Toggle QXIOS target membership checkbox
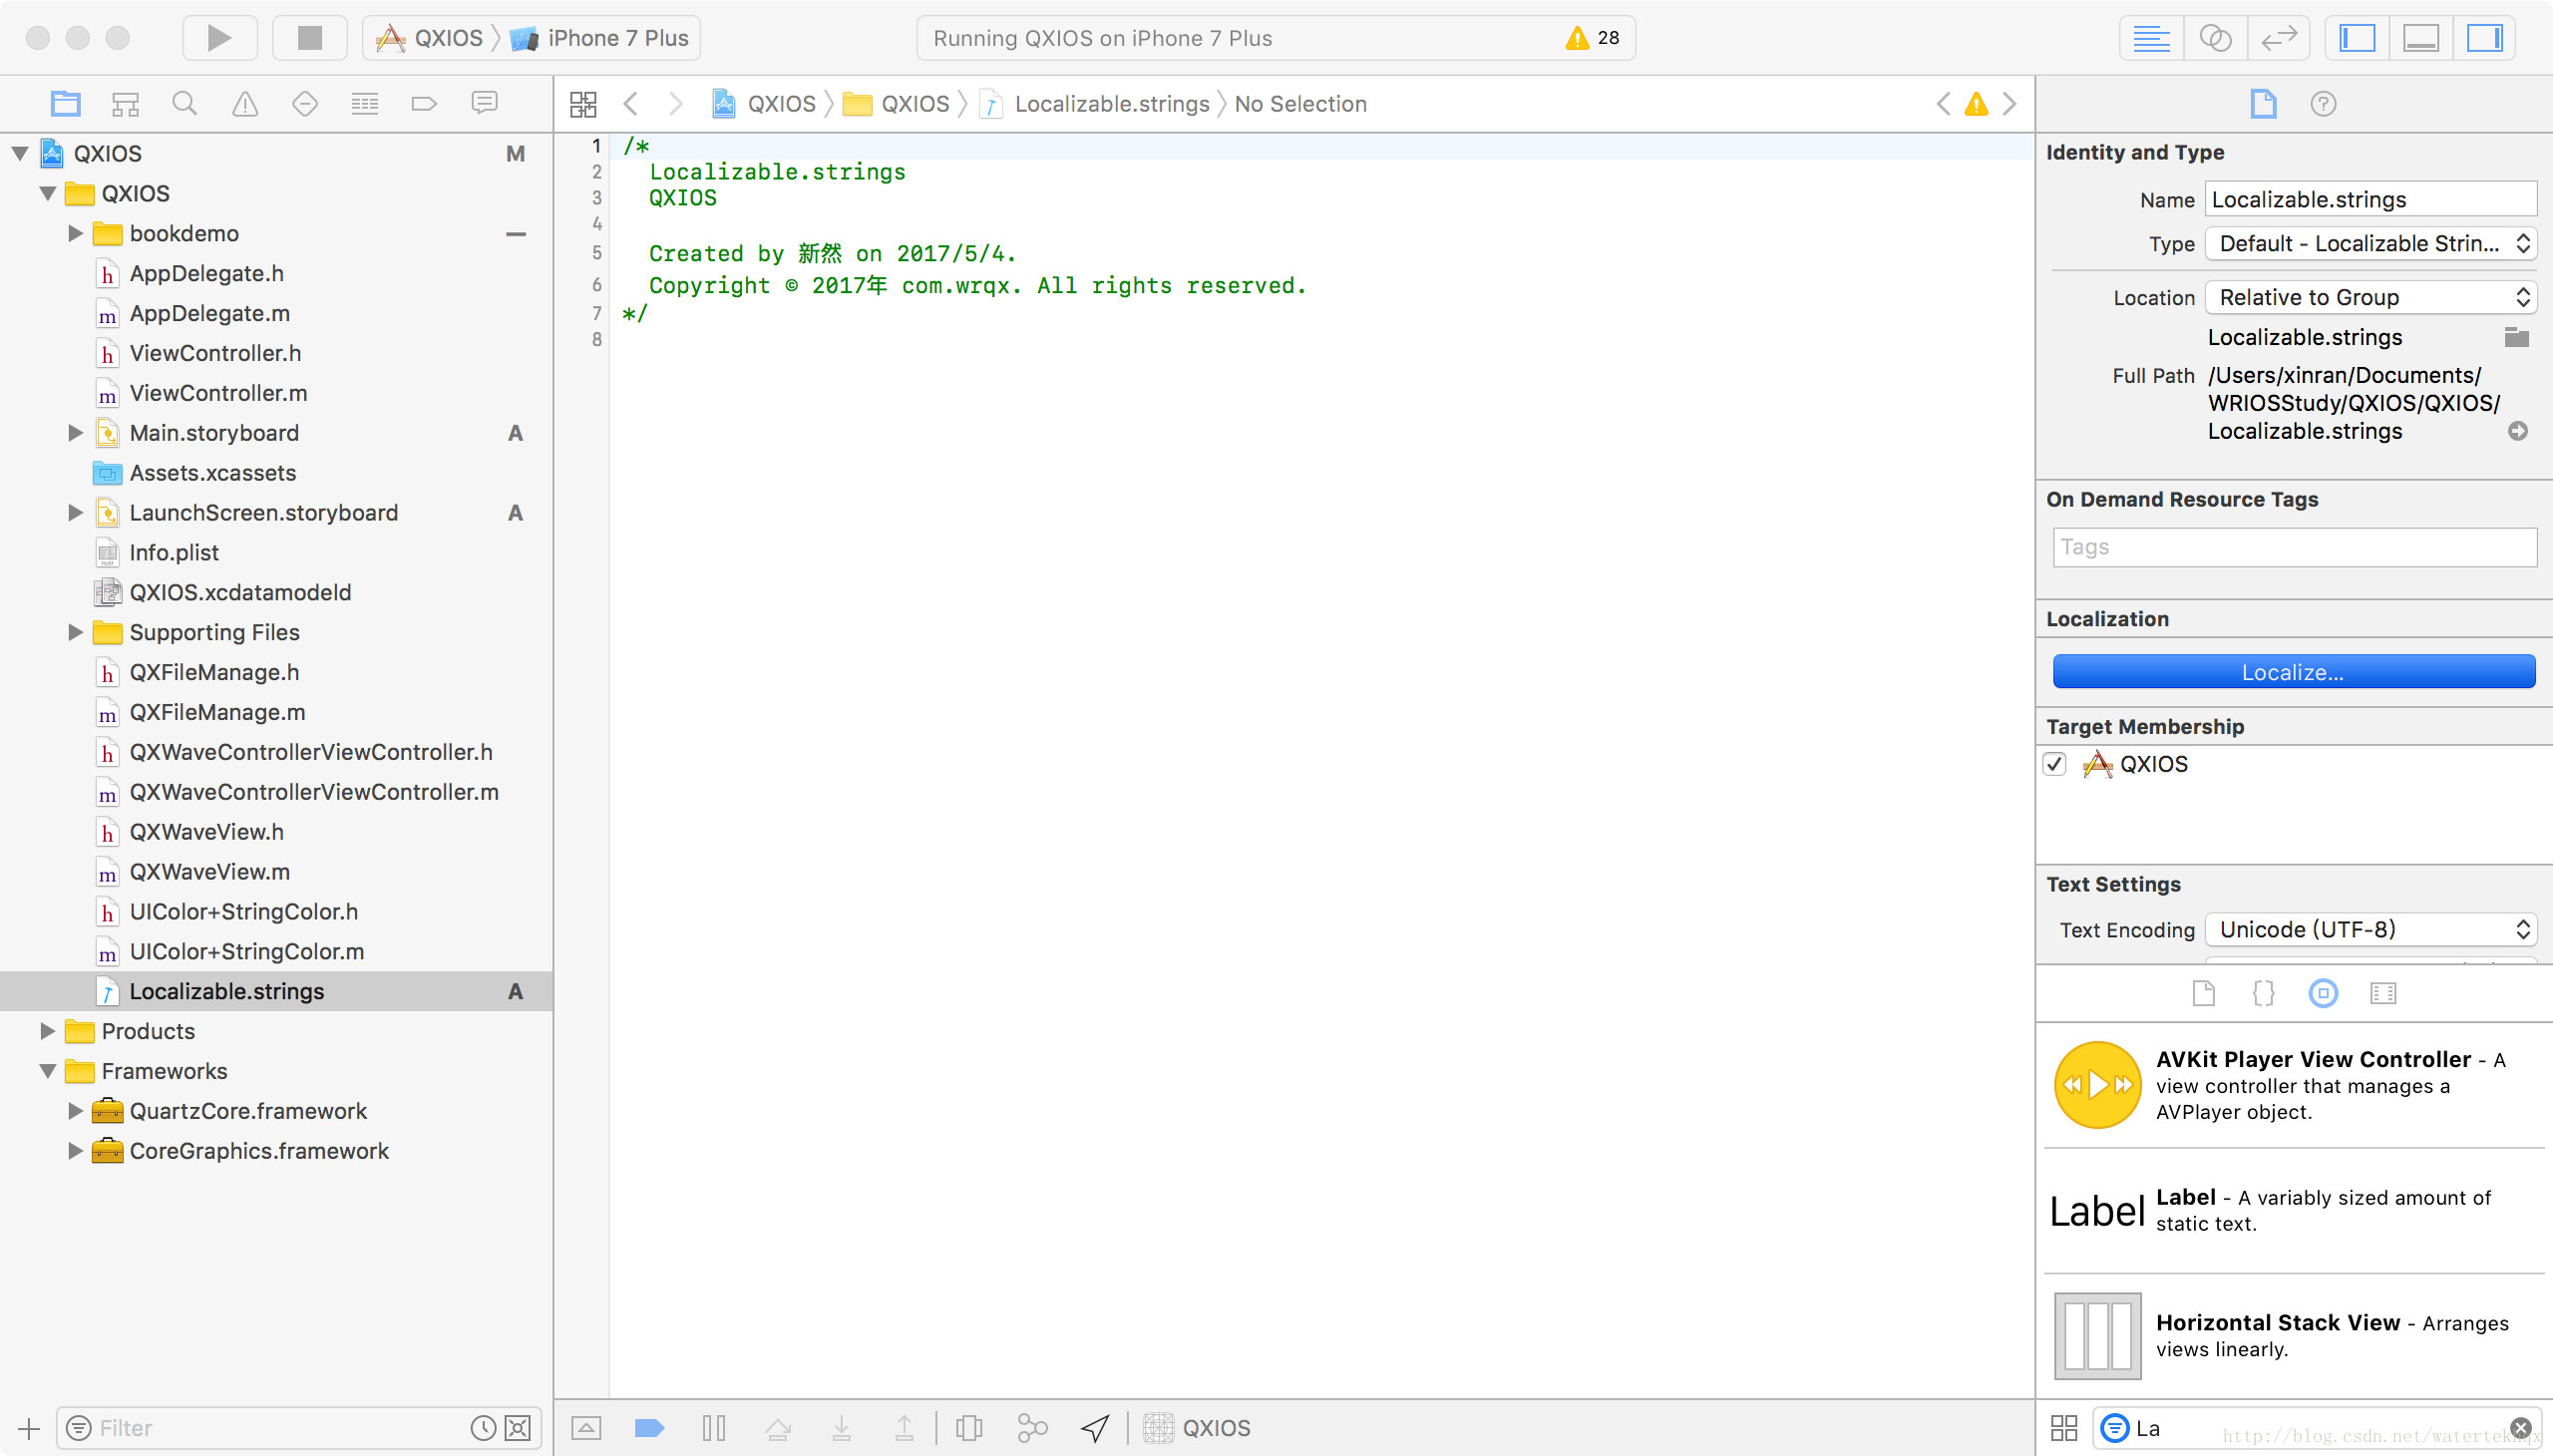Image resolution: width=2553 pixels, height=1456 pixels. 2054,764
